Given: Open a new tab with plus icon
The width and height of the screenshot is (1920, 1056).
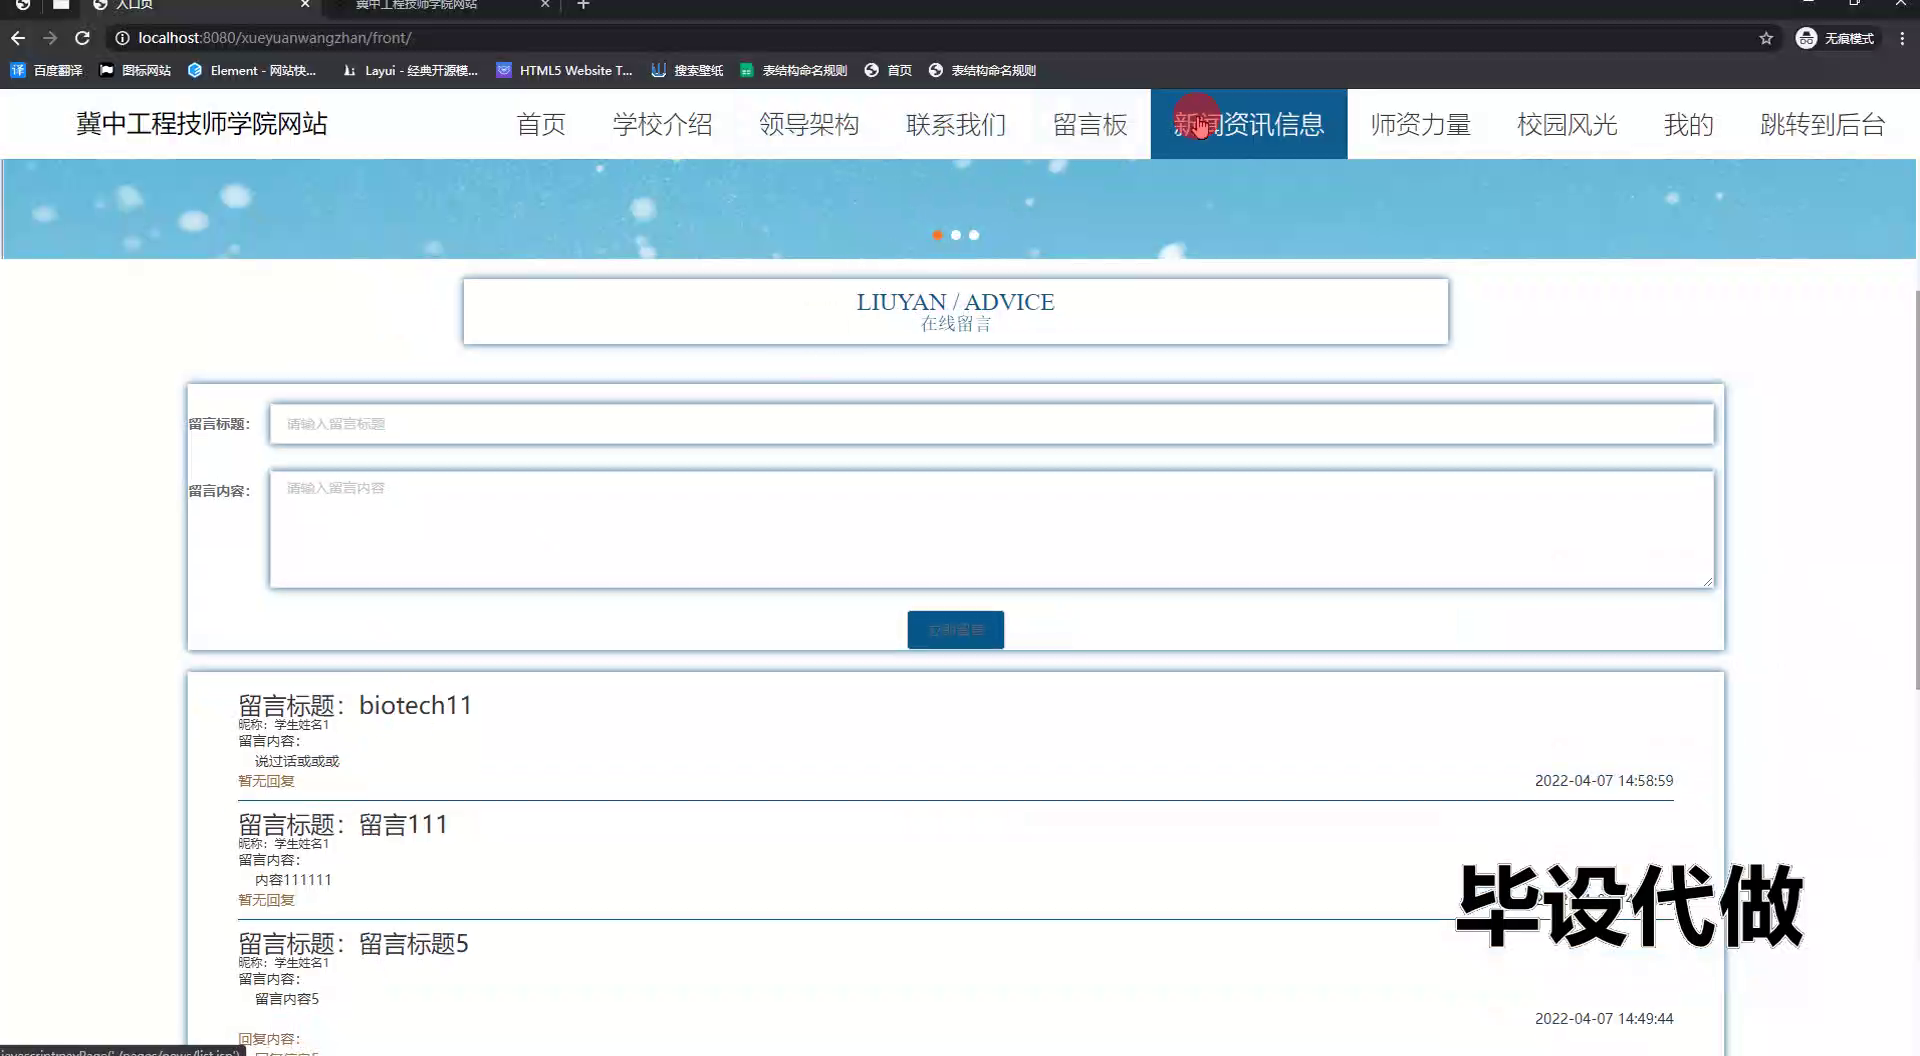Looking at the screenshot, I should [583, 5].
